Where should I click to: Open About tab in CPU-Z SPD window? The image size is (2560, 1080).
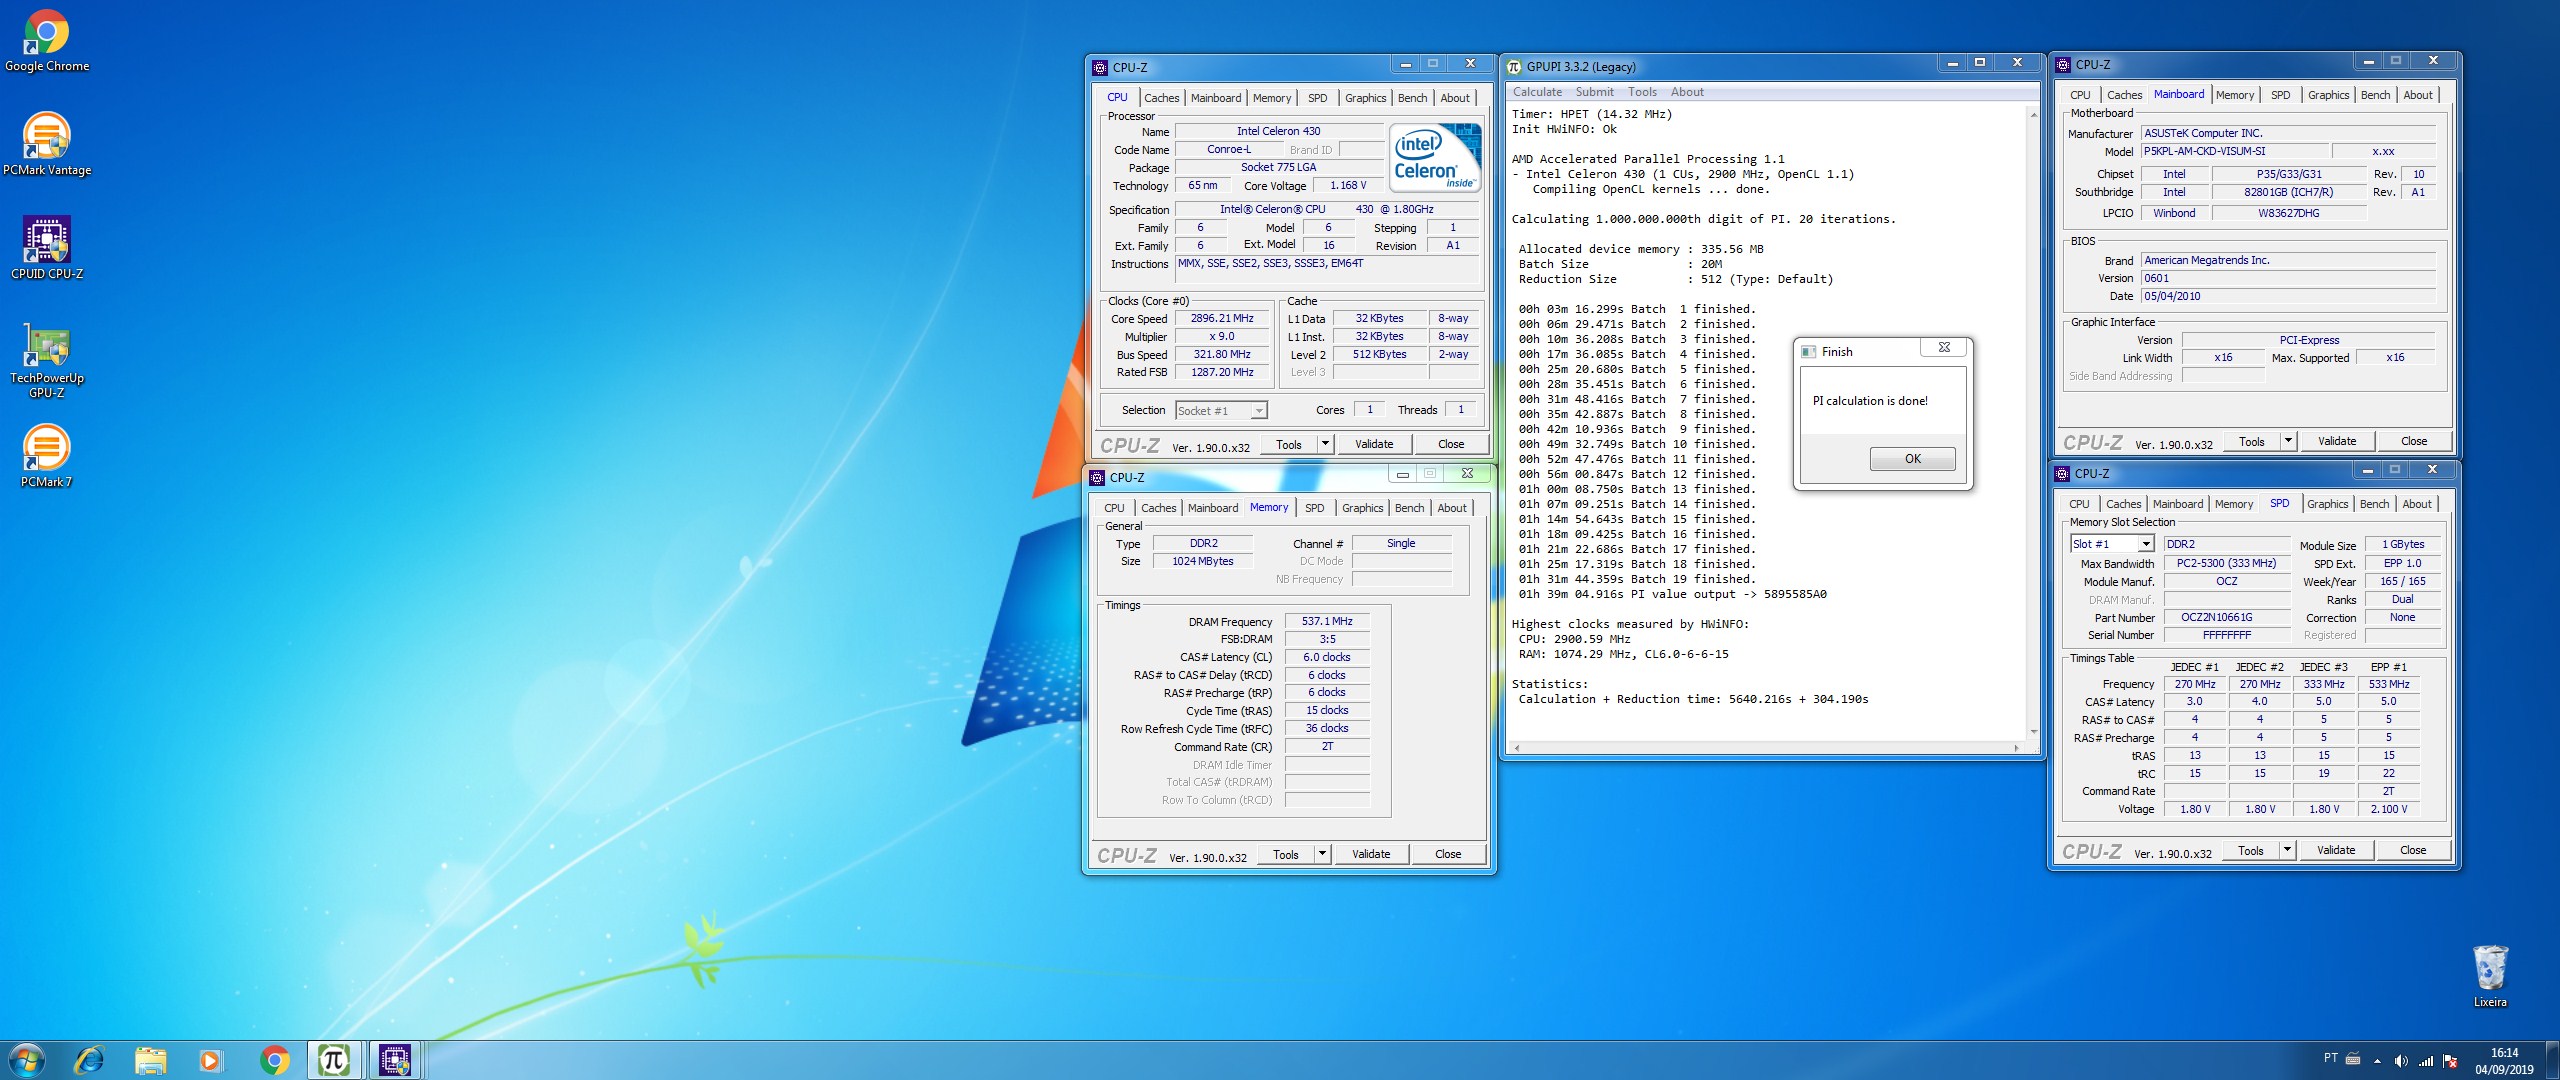[x=2416, y=504]
